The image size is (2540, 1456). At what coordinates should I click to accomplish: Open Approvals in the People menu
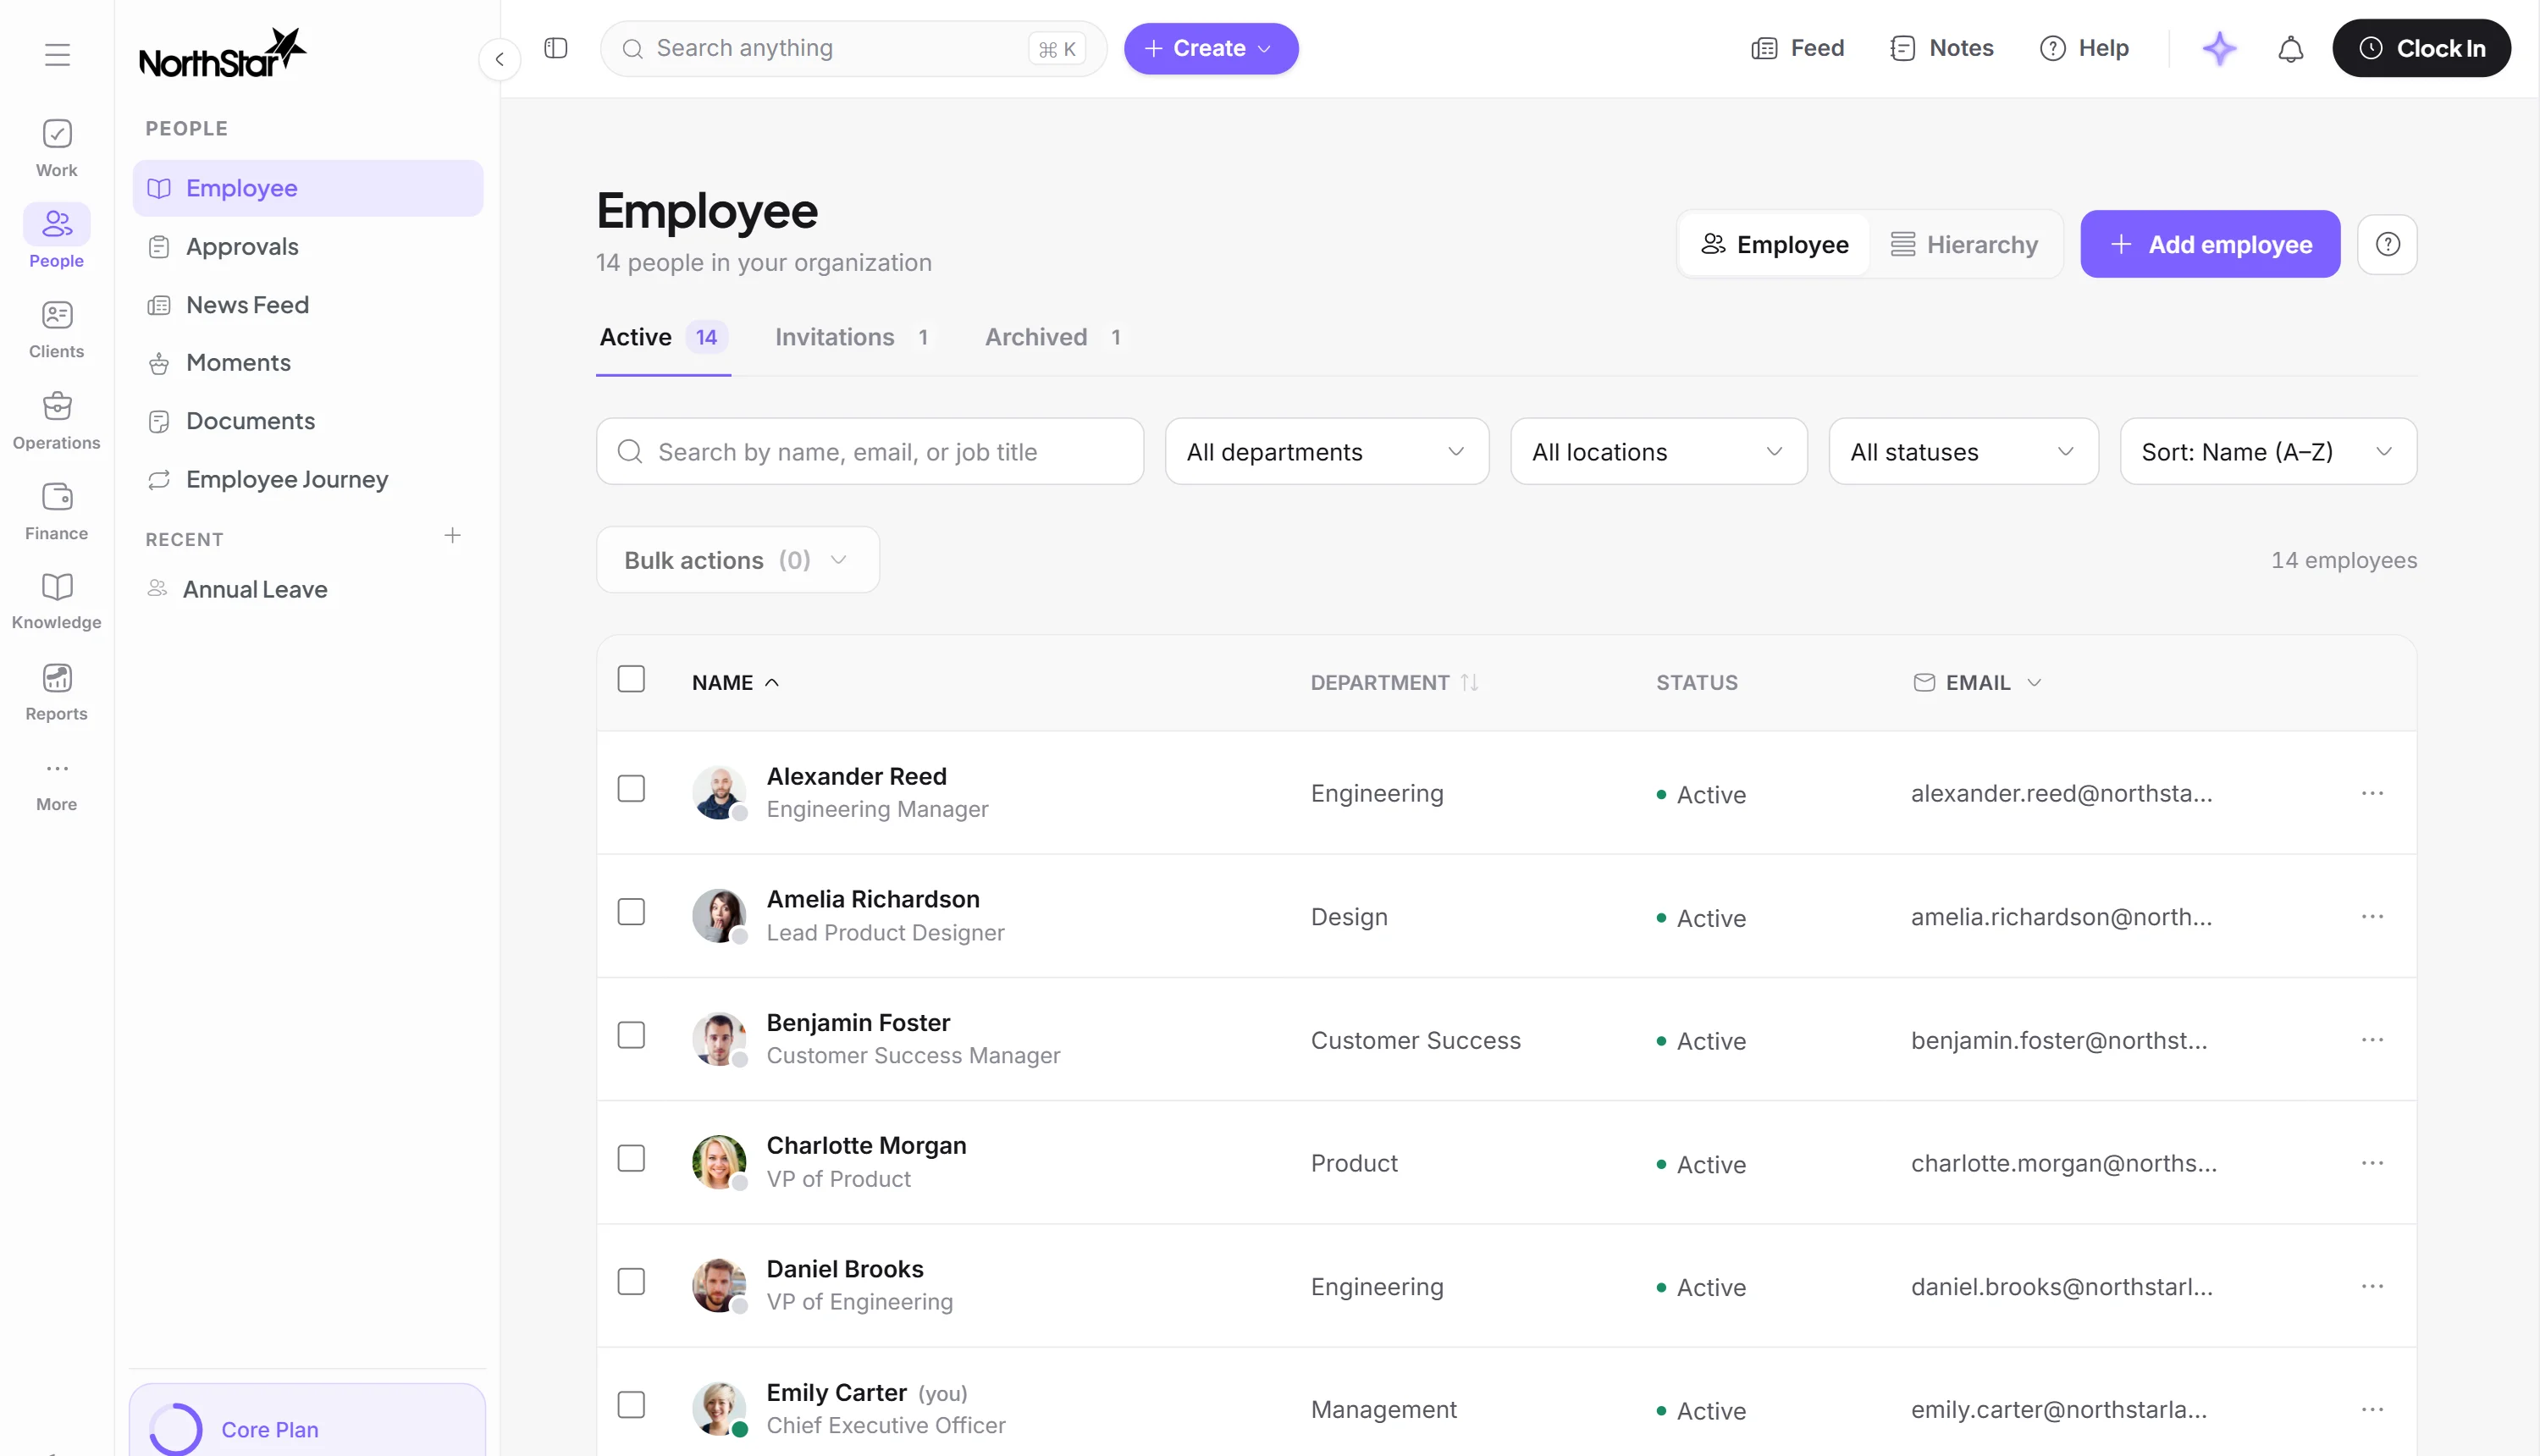pos(308,246)
